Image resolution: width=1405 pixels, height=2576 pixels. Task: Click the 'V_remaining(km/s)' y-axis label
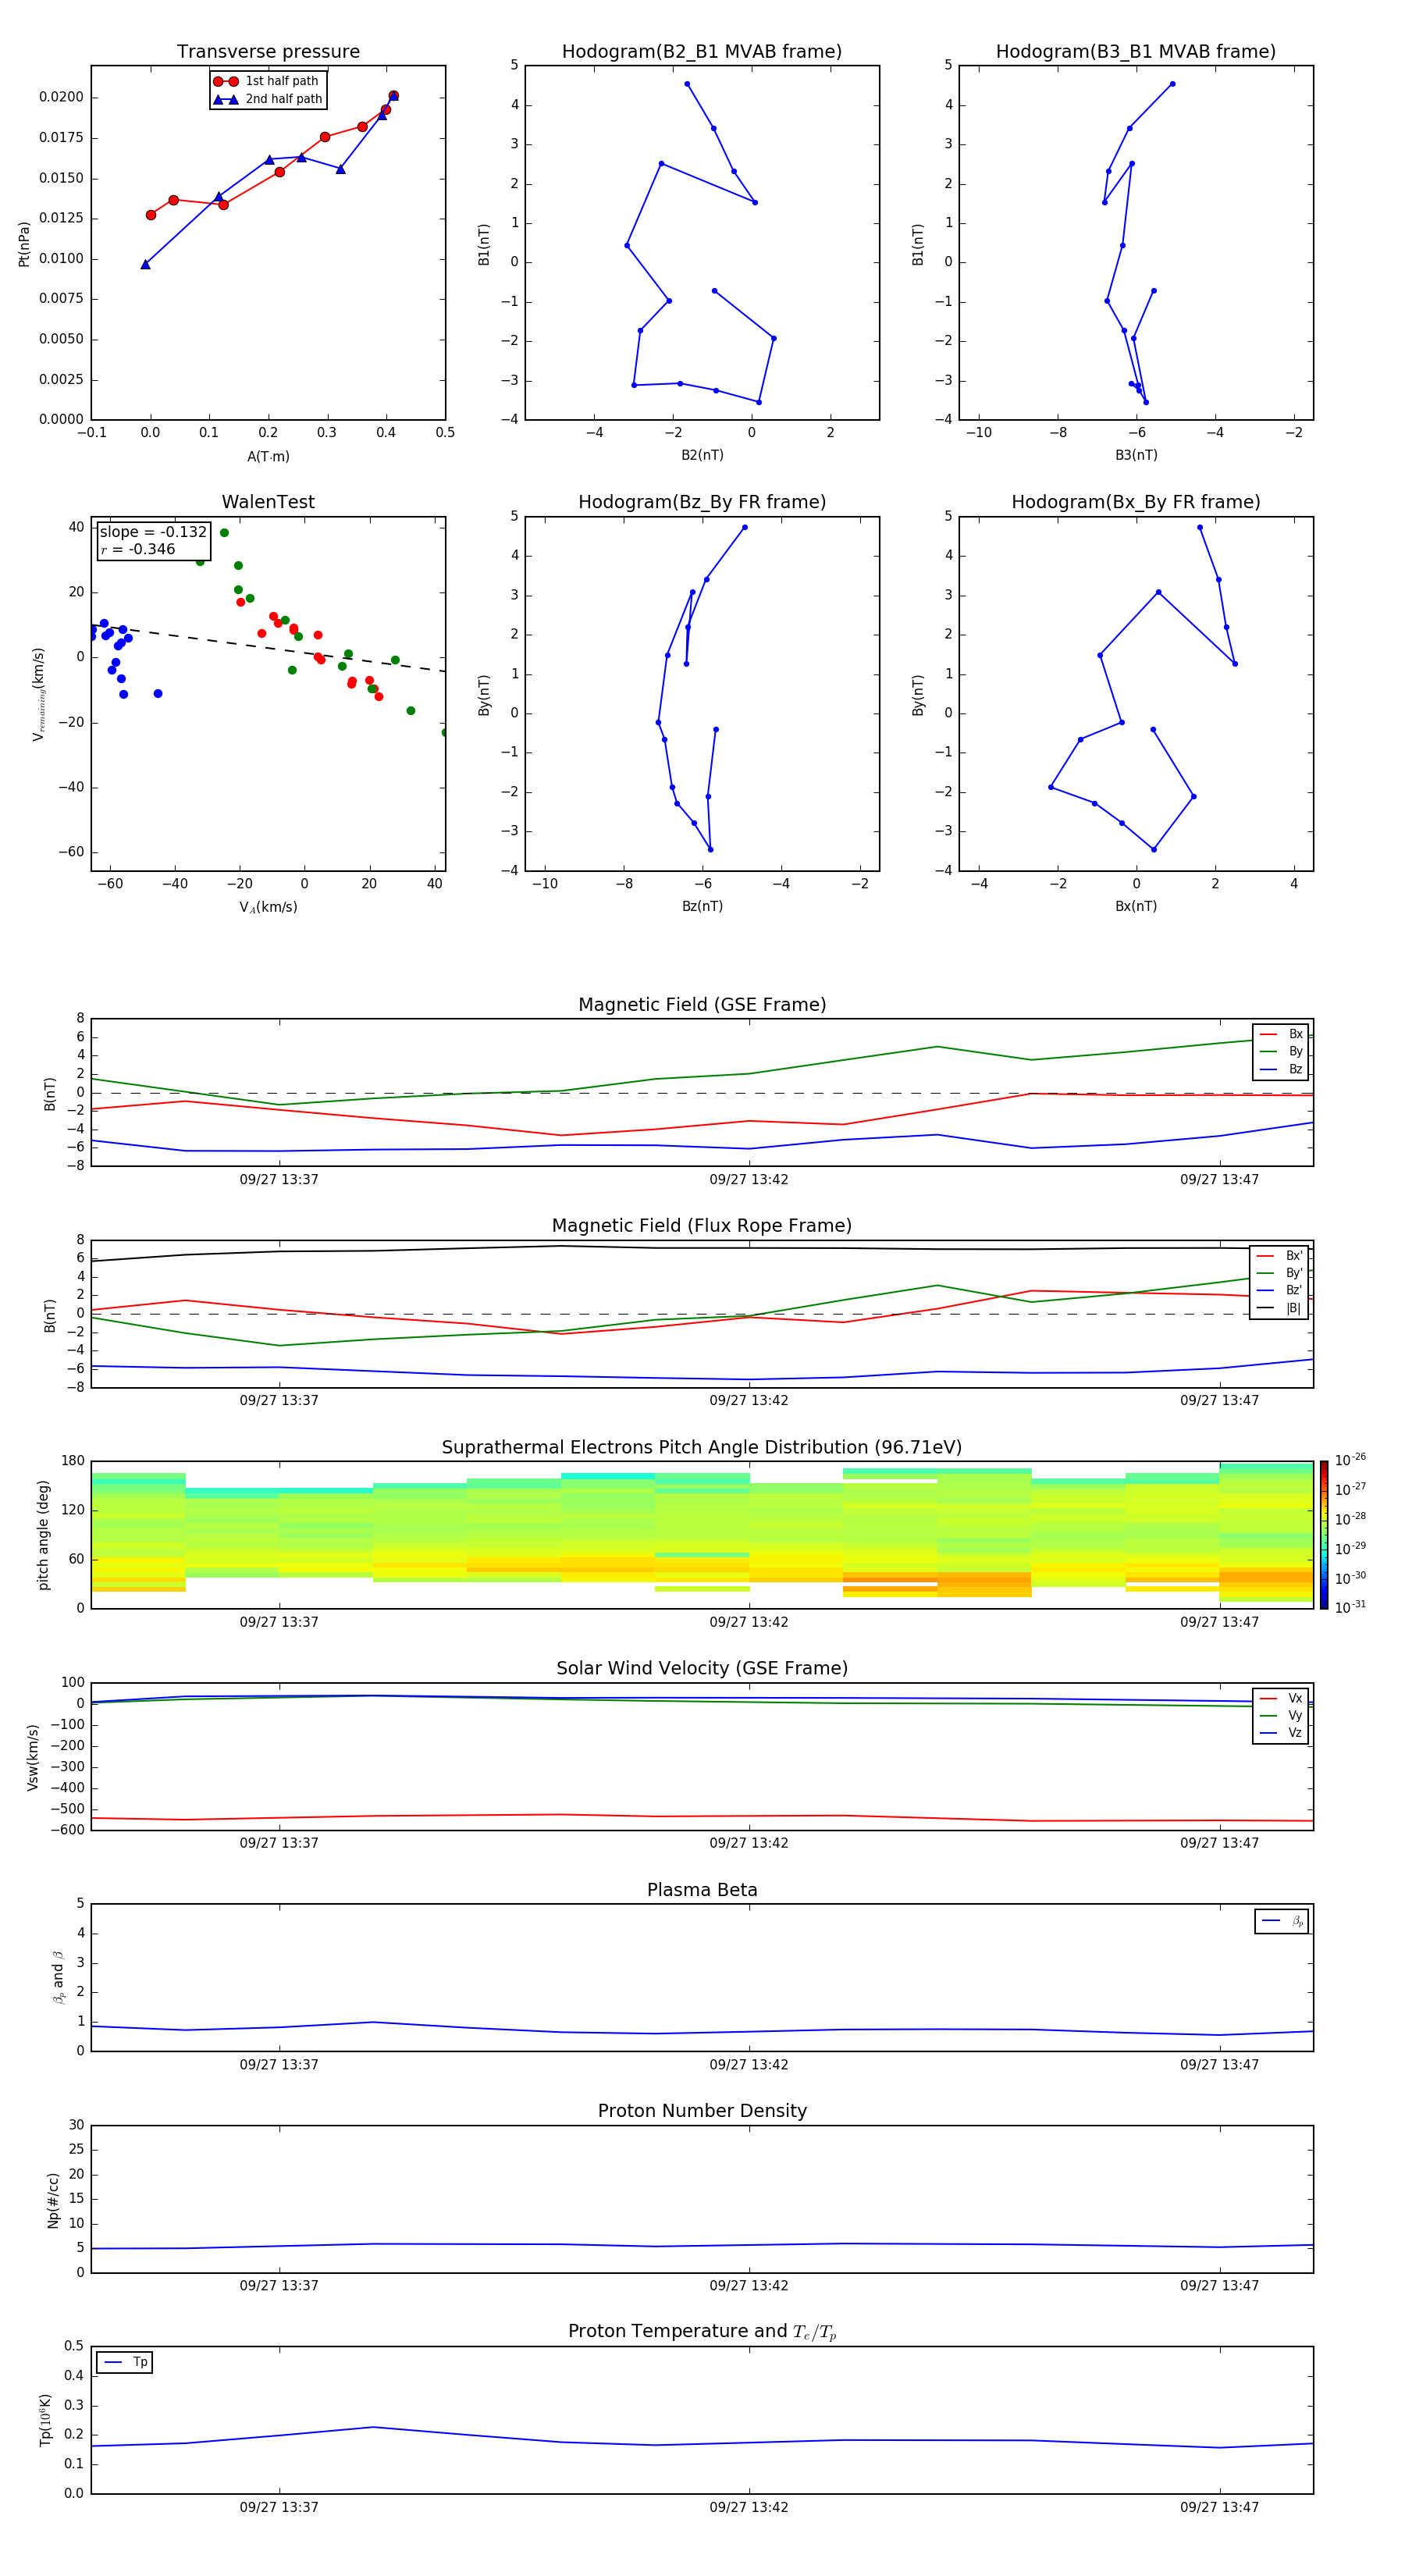(38, 694)
